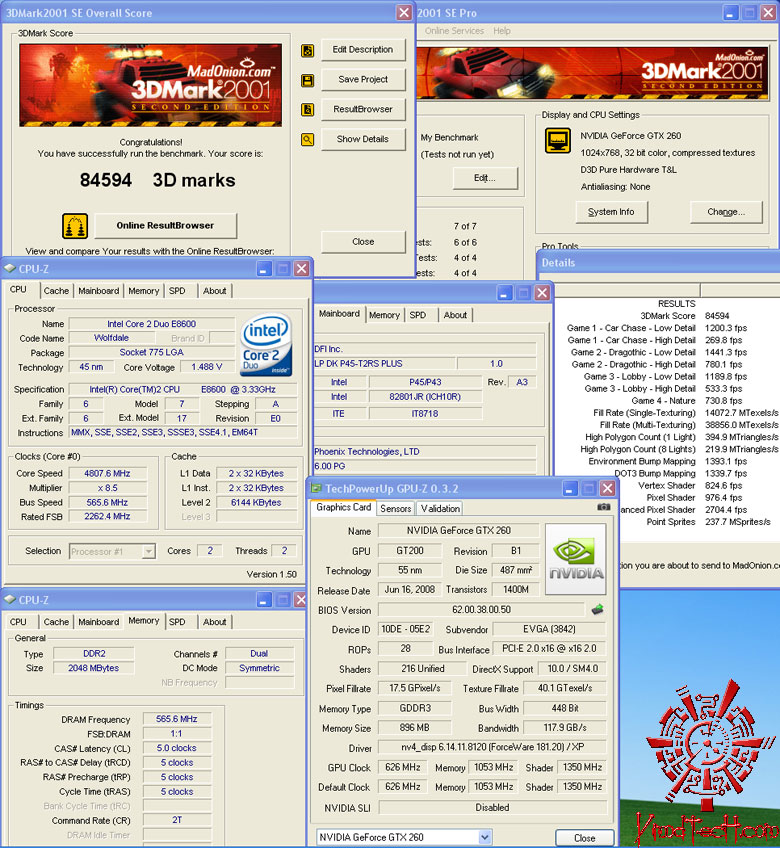780x848 pixels.
Task: Open the ResultBrowser button
Action: point(363,109)
